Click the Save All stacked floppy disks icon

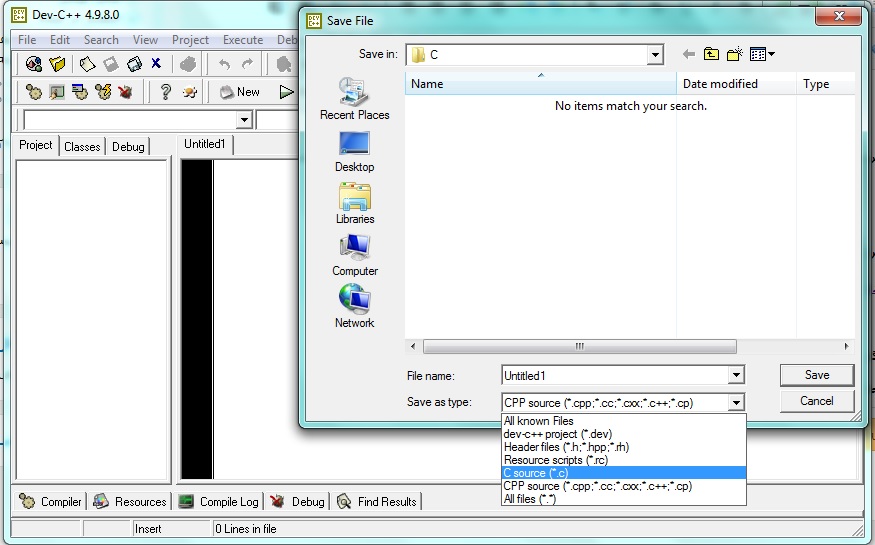134,64
